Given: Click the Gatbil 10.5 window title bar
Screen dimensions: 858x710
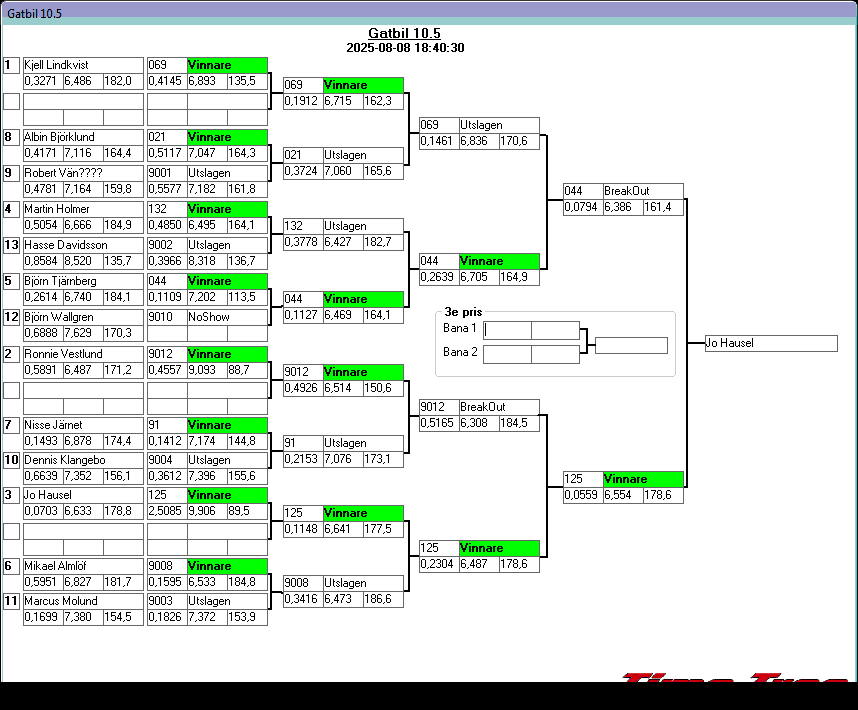Looking at the screenshot, I should click(428, 11).
